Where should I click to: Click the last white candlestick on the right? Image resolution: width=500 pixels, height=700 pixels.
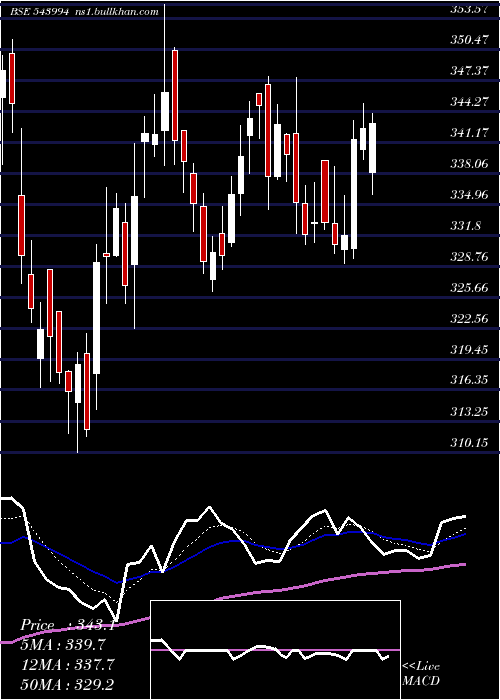(x=372, y=148)
